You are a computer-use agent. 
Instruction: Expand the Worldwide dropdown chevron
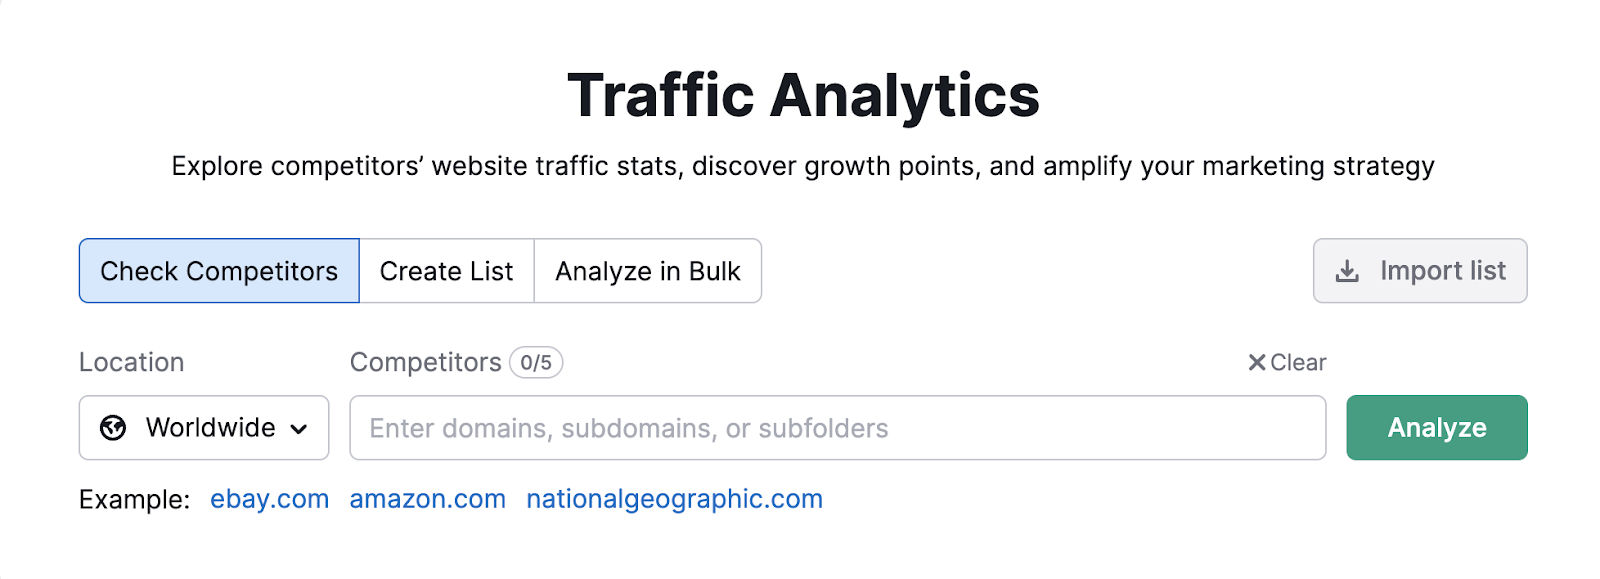click(x=299, y=429)
